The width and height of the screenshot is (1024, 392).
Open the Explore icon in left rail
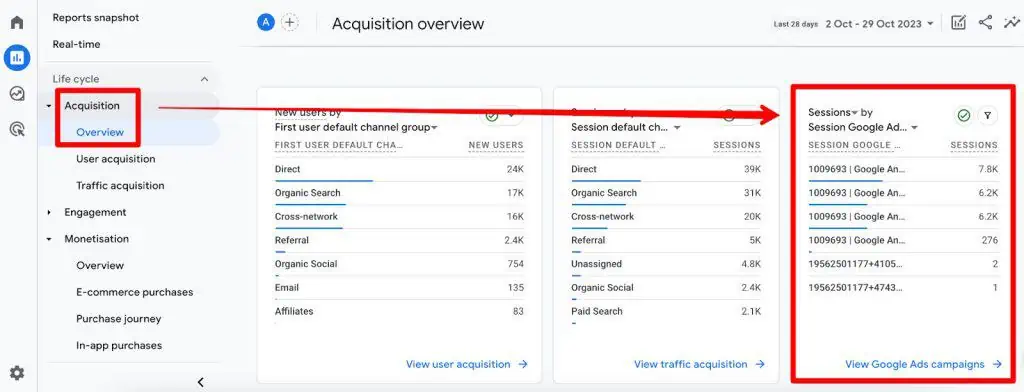(x=17, y=93)
